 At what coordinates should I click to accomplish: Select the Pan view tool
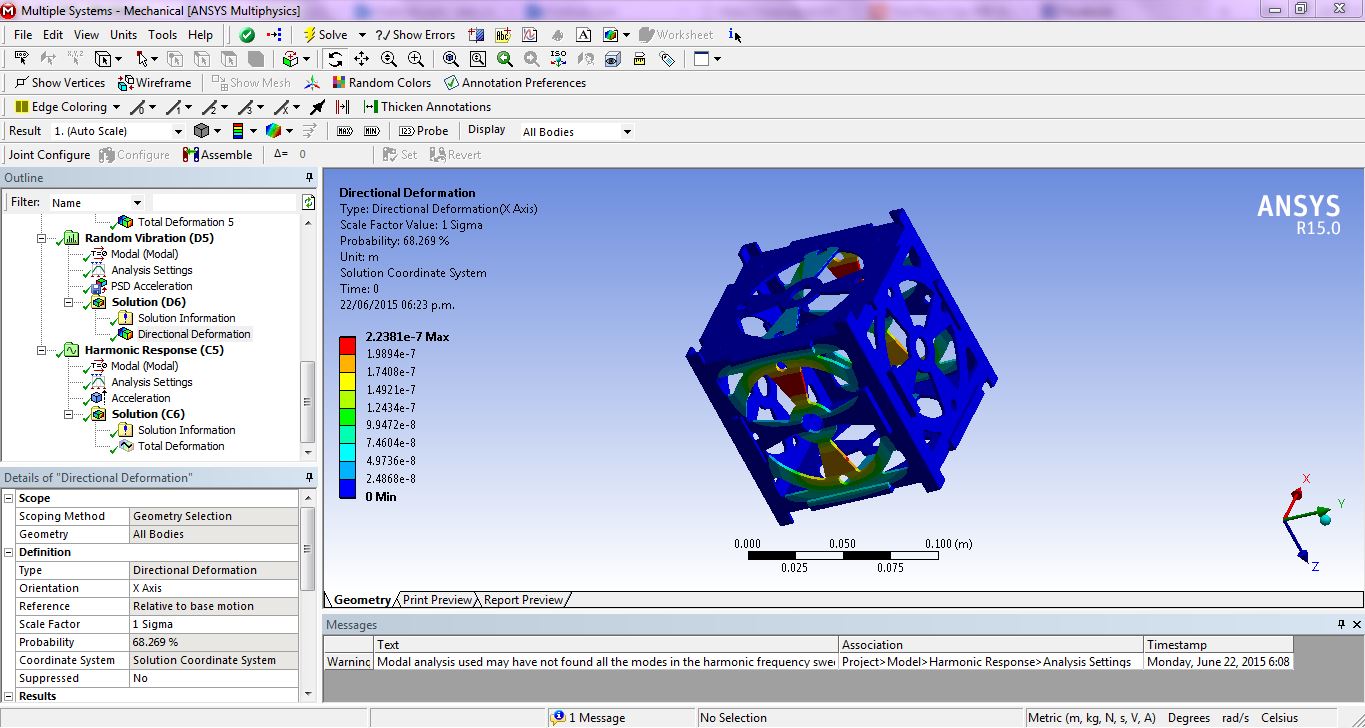pos(361,59)
